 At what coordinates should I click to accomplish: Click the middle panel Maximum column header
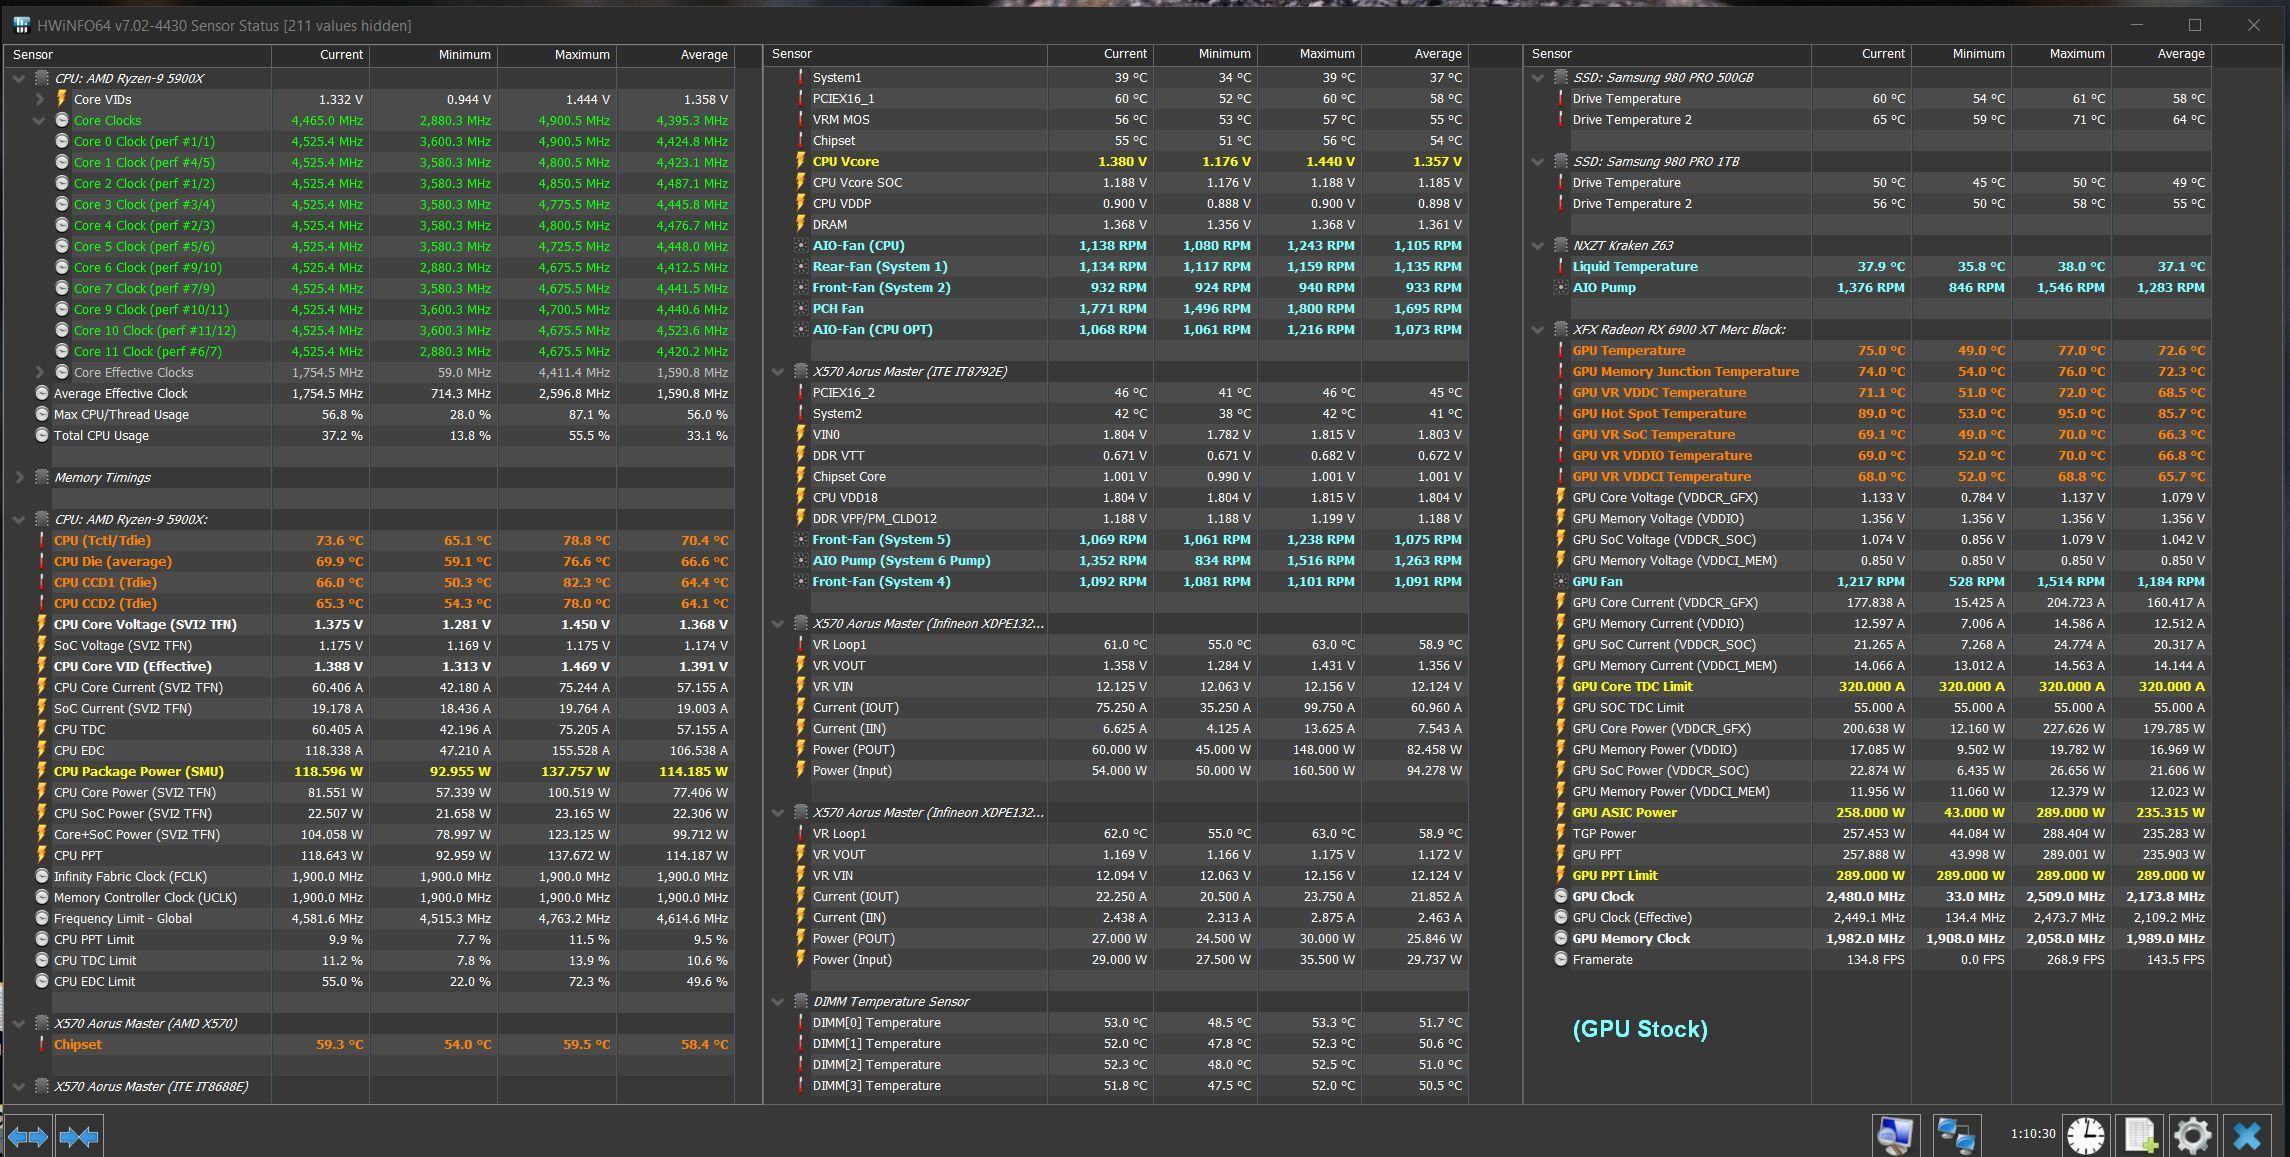[1309, 54]
